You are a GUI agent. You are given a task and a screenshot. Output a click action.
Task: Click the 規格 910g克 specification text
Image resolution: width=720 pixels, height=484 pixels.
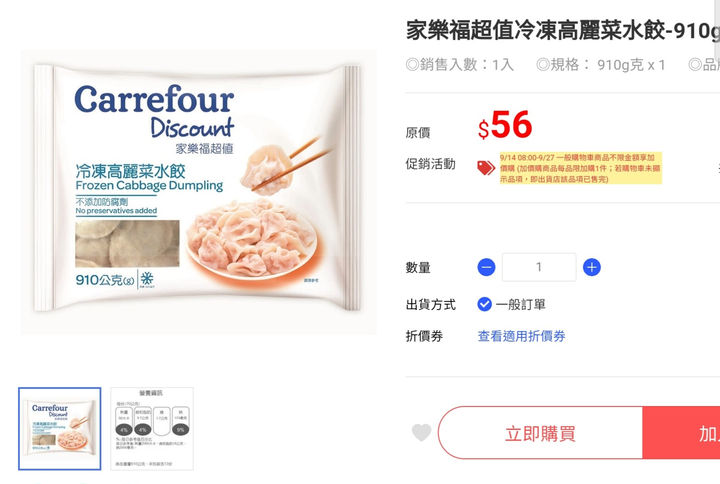pyautogui.click(x=601, y=65)
